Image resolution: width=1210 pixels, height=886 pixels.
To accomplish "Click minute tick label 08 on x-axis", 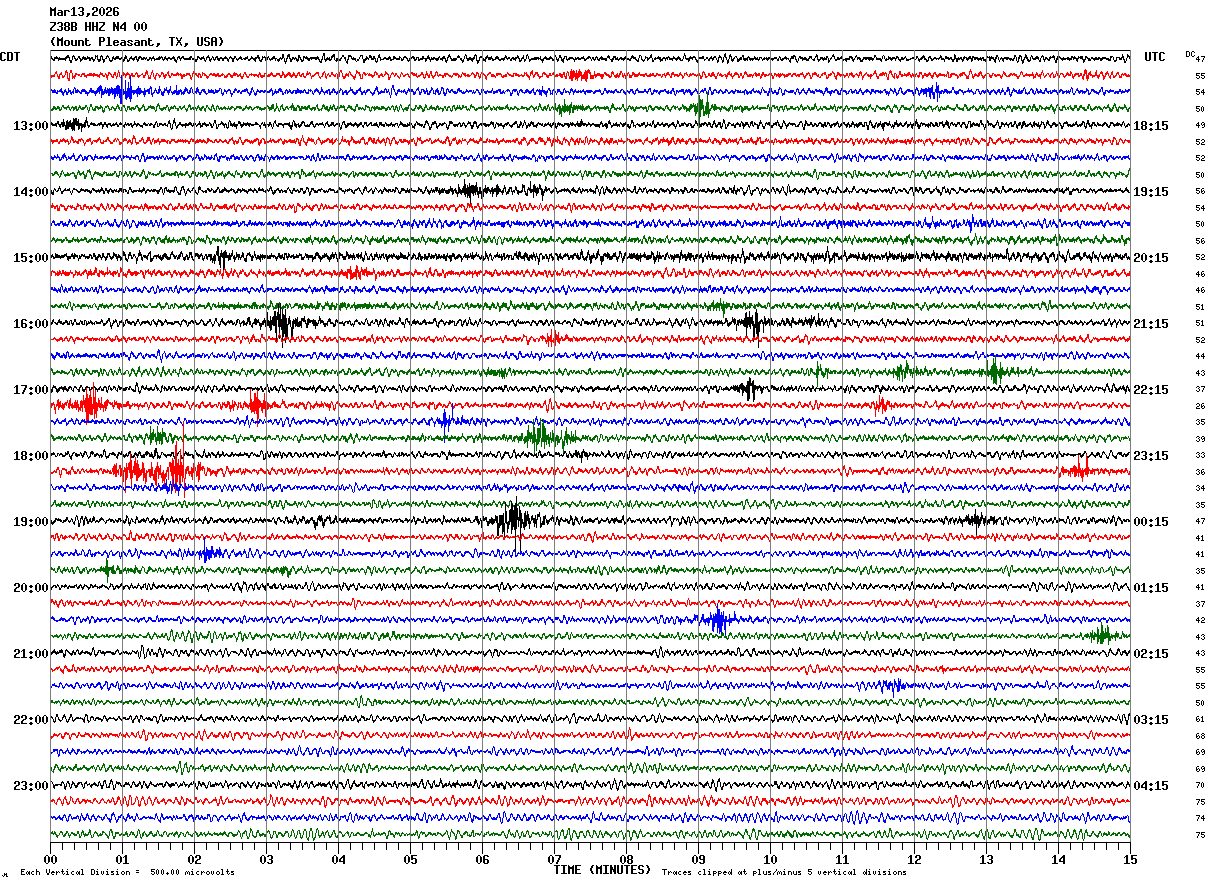I will [626, 859].
